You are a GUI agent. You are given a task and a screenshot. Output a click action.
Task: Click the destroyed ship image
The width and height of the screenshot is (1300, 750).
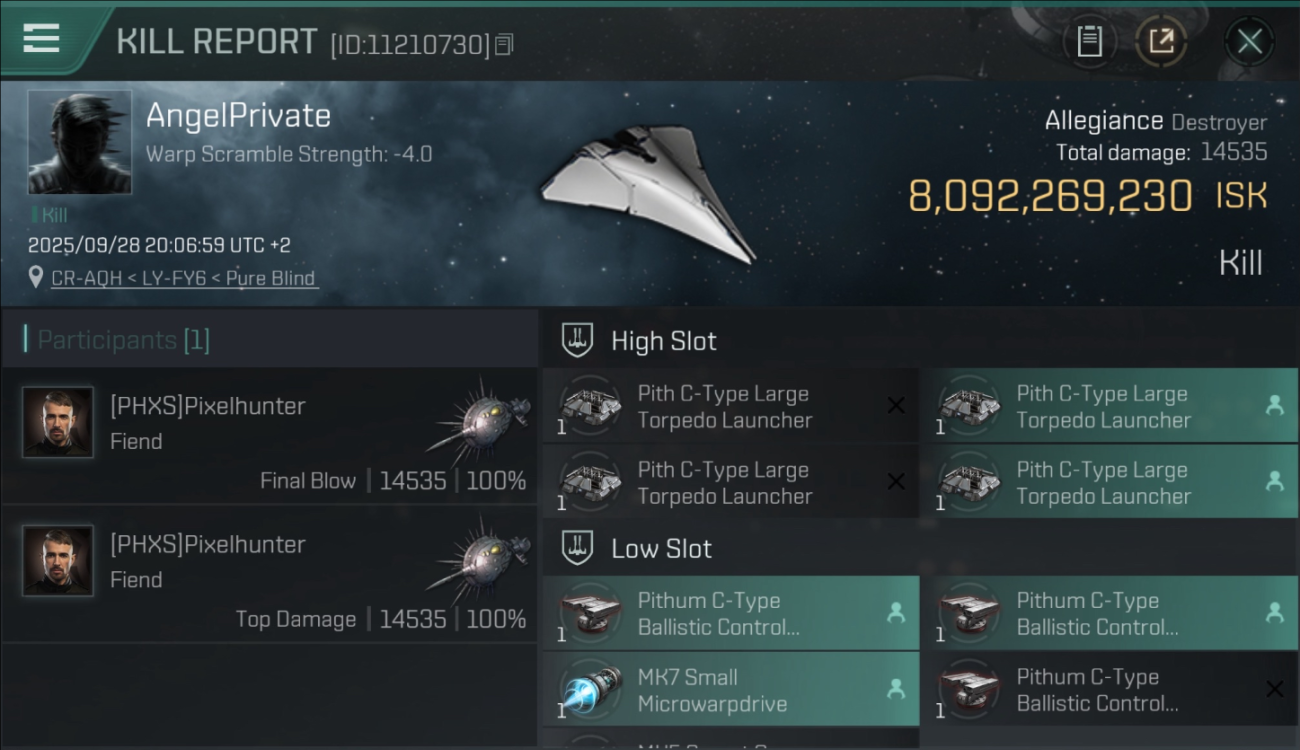(x=648, y=193)
